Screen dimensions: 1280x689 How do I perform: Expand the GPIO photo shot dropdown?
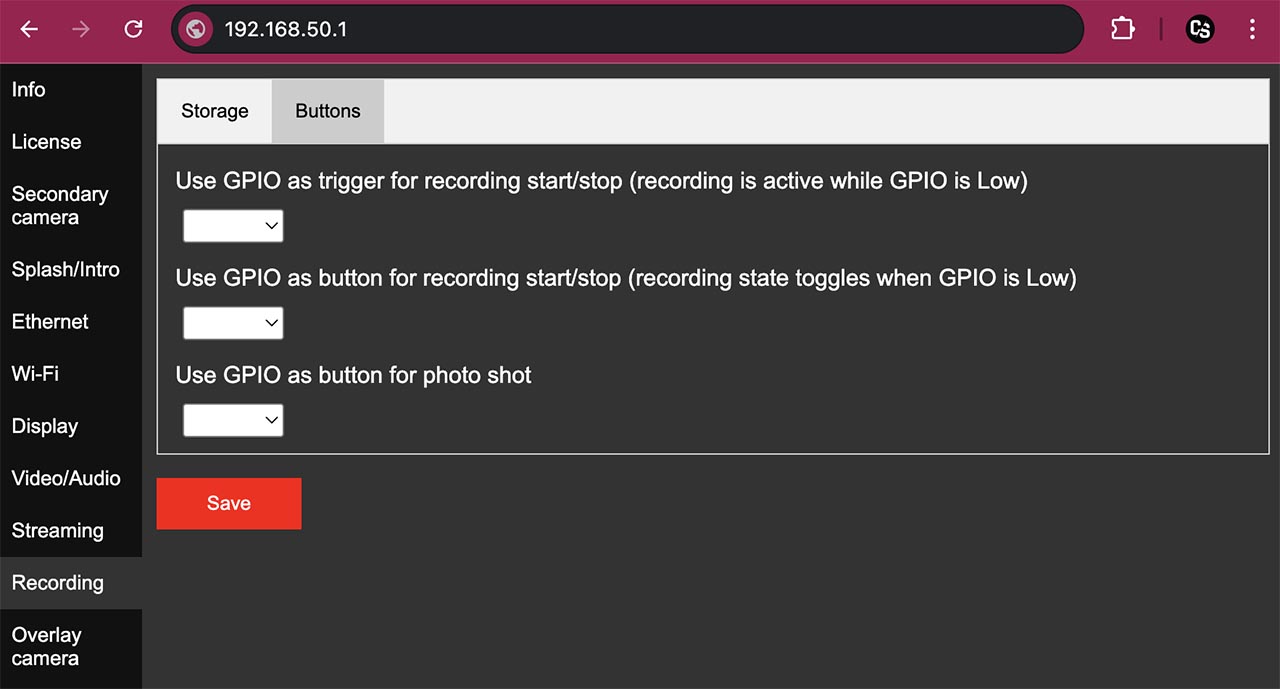pyautogui.click(x=233, y=420)
